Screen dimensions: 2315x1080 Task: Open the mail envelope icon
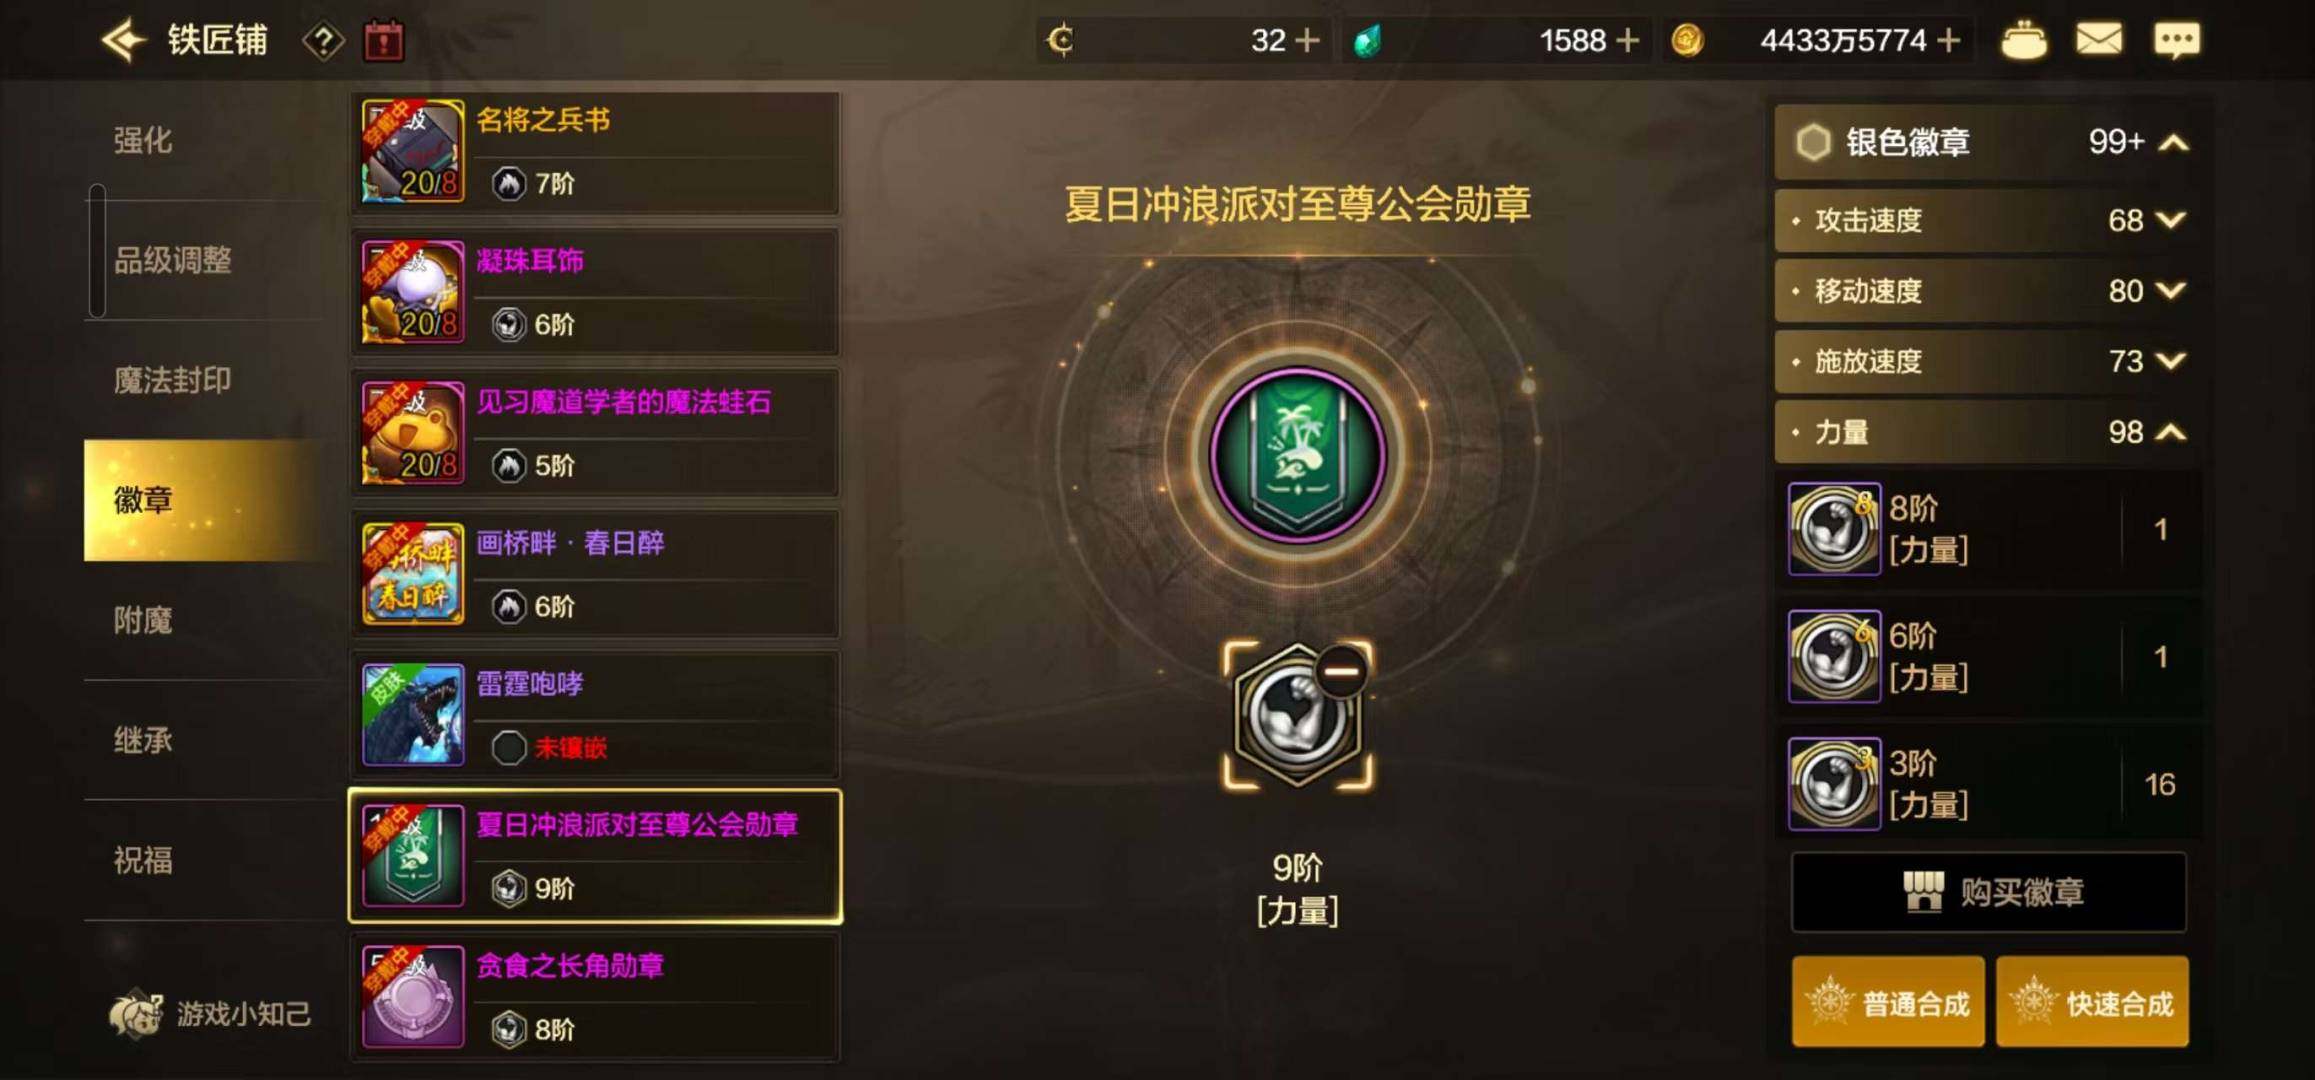(2098, 41)
